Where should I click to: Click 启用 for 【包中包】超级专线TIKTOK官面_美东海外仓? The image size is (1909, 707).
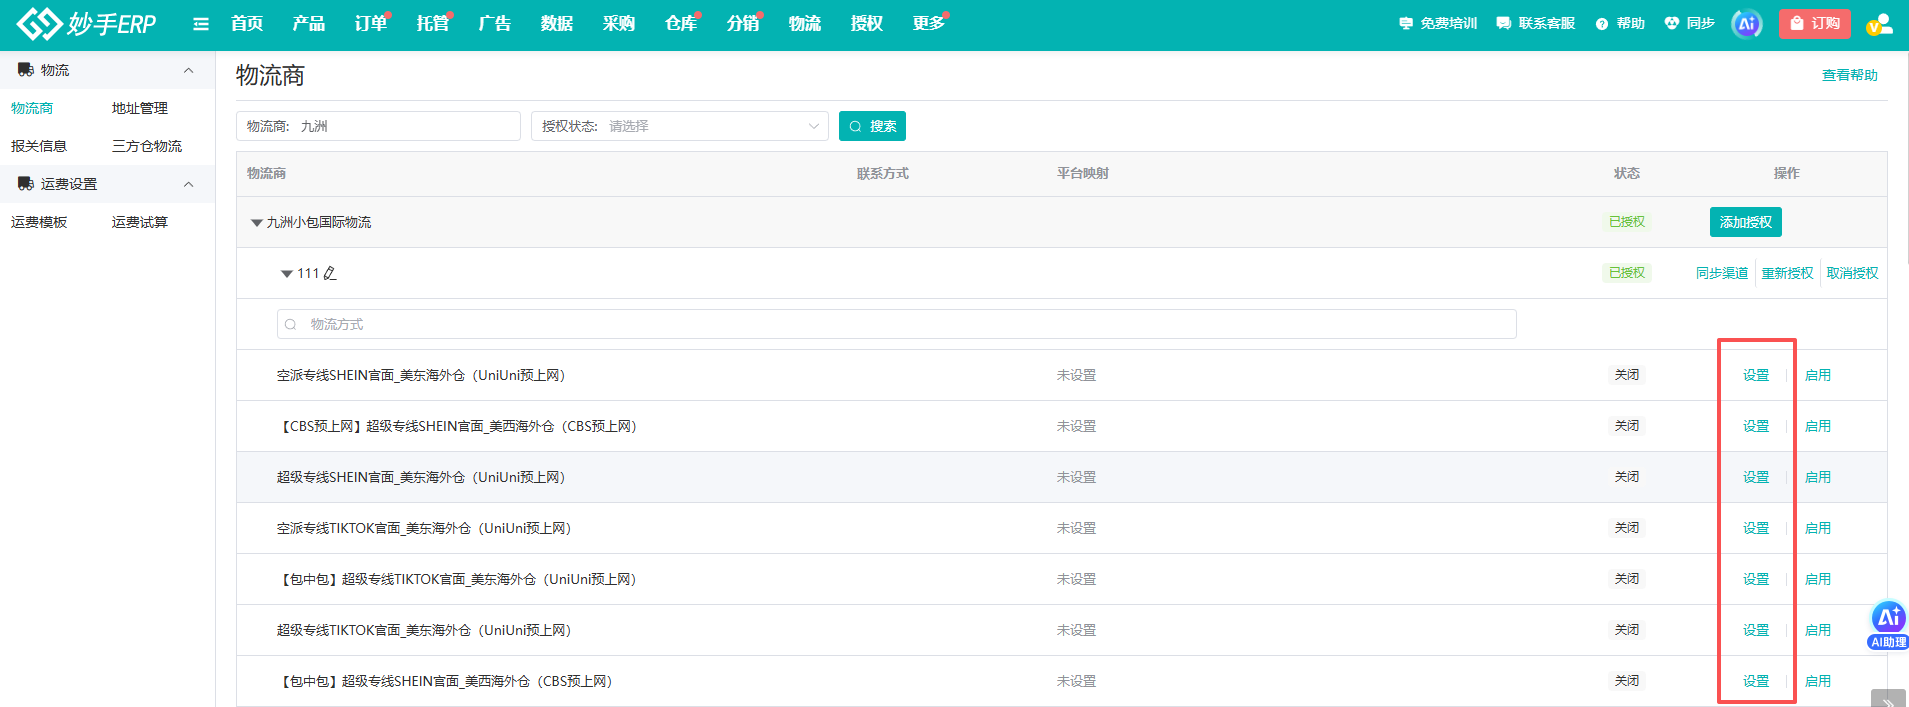tap(1818, 579)
